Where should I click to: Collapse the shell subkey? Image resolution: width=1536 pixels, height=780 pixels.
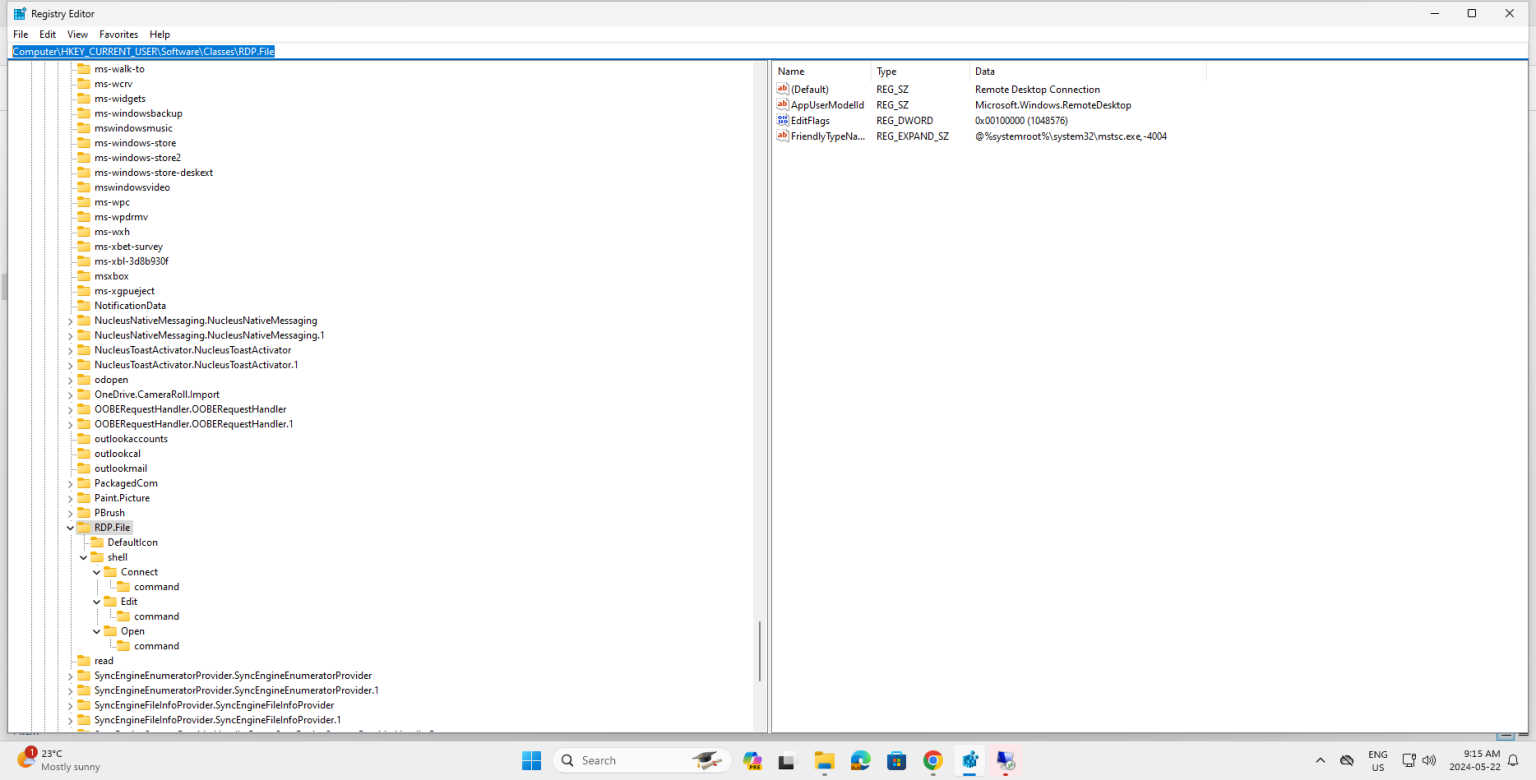coord(84,557)
